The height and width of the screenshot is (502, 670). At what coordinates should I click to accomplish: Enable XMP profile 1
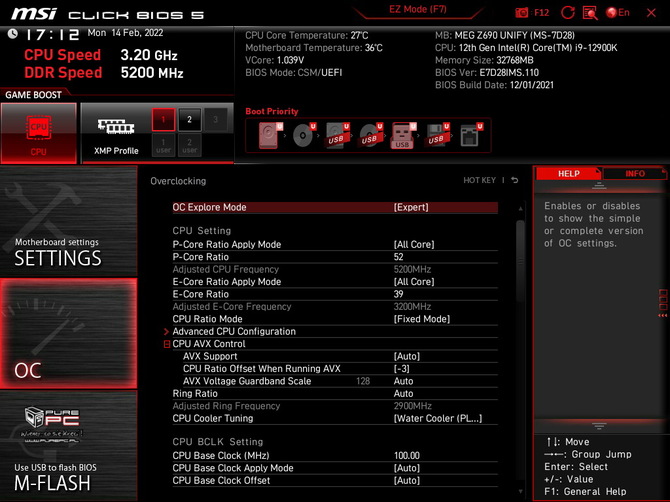point(163,120)
